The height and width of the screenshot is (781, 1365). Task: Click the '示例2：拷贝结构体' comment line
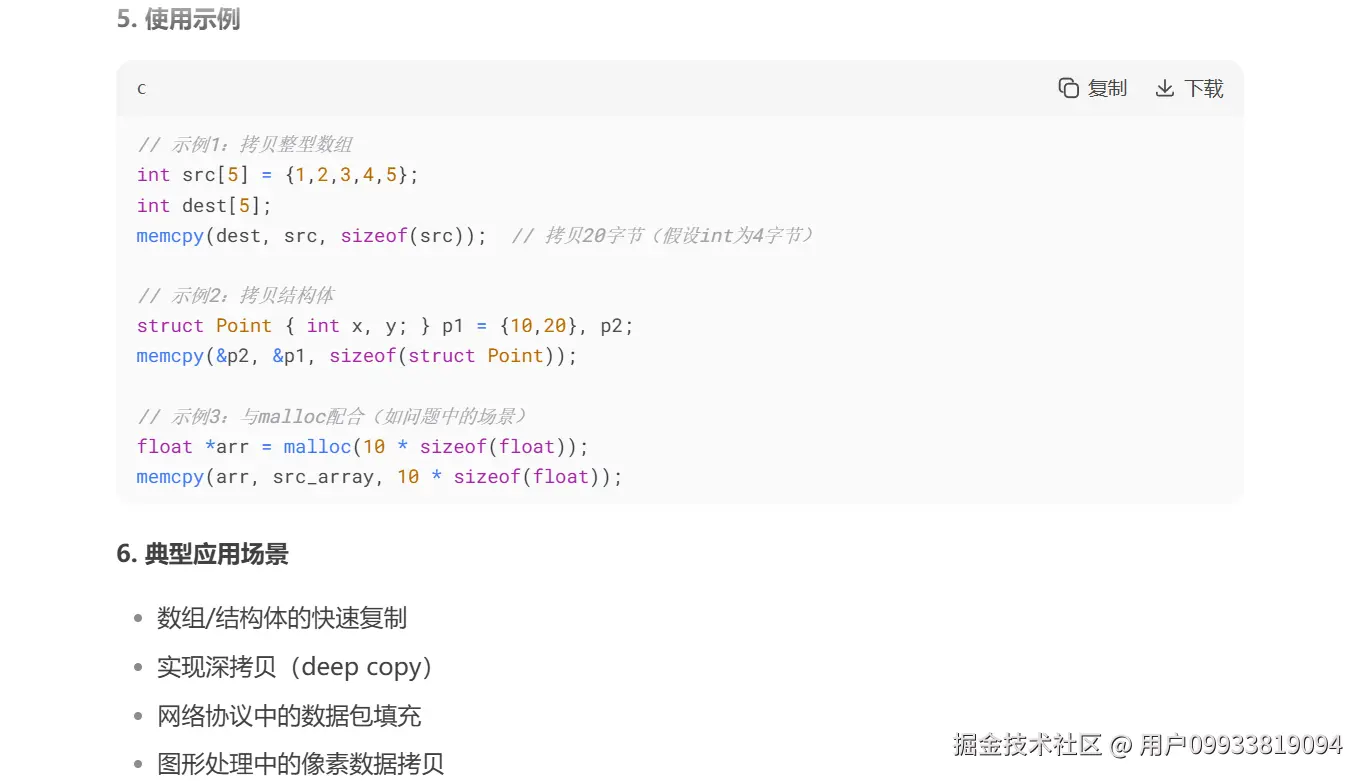[236, 296]
